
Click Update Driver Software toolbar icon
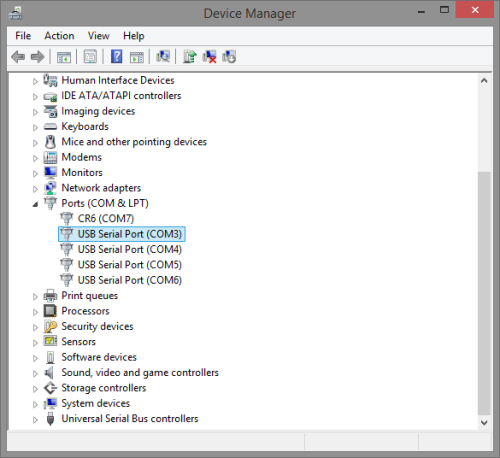190,57
